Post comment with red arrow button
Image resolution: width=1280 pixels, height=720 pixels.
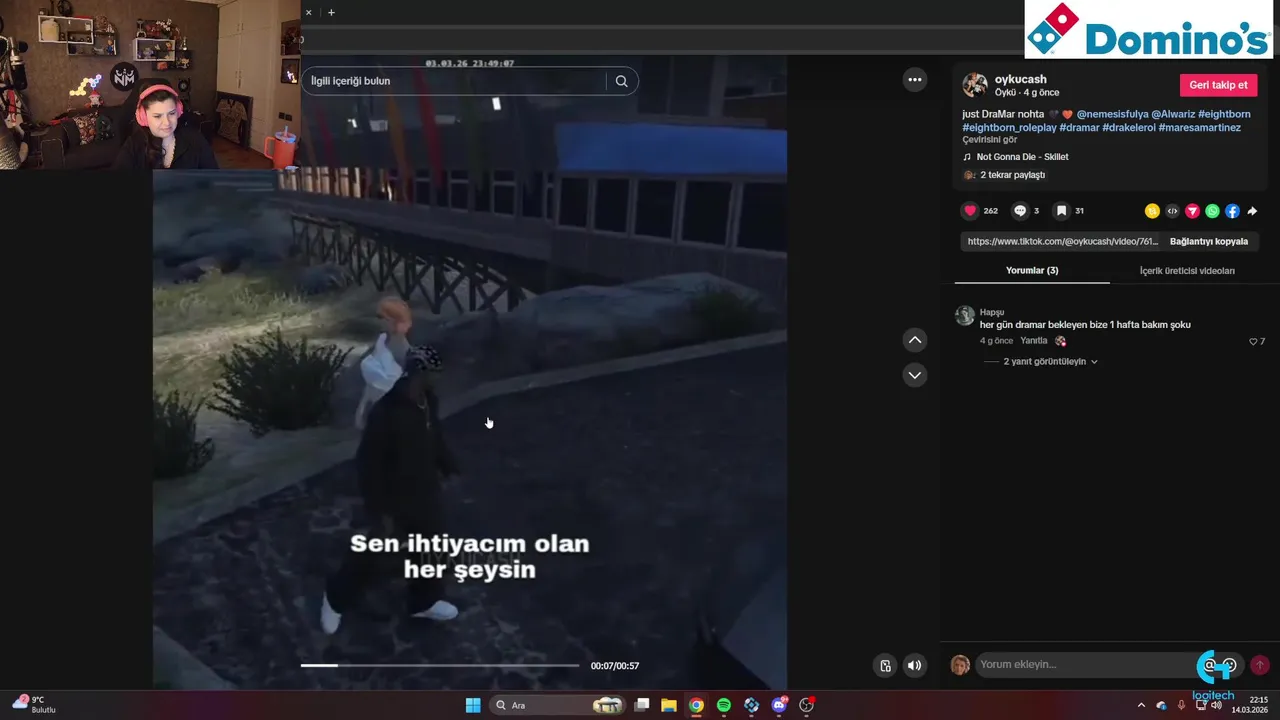(x=1260, y=665)
